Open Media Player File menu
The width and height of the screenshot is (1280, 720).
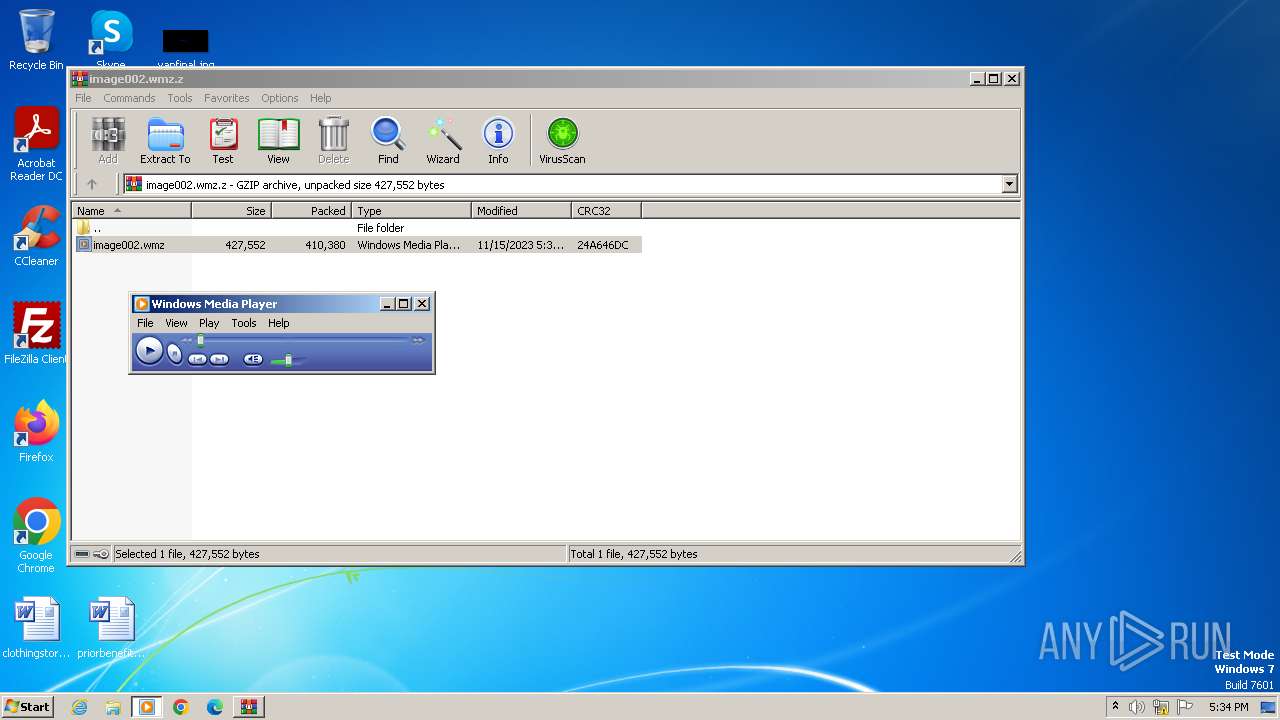145,323
